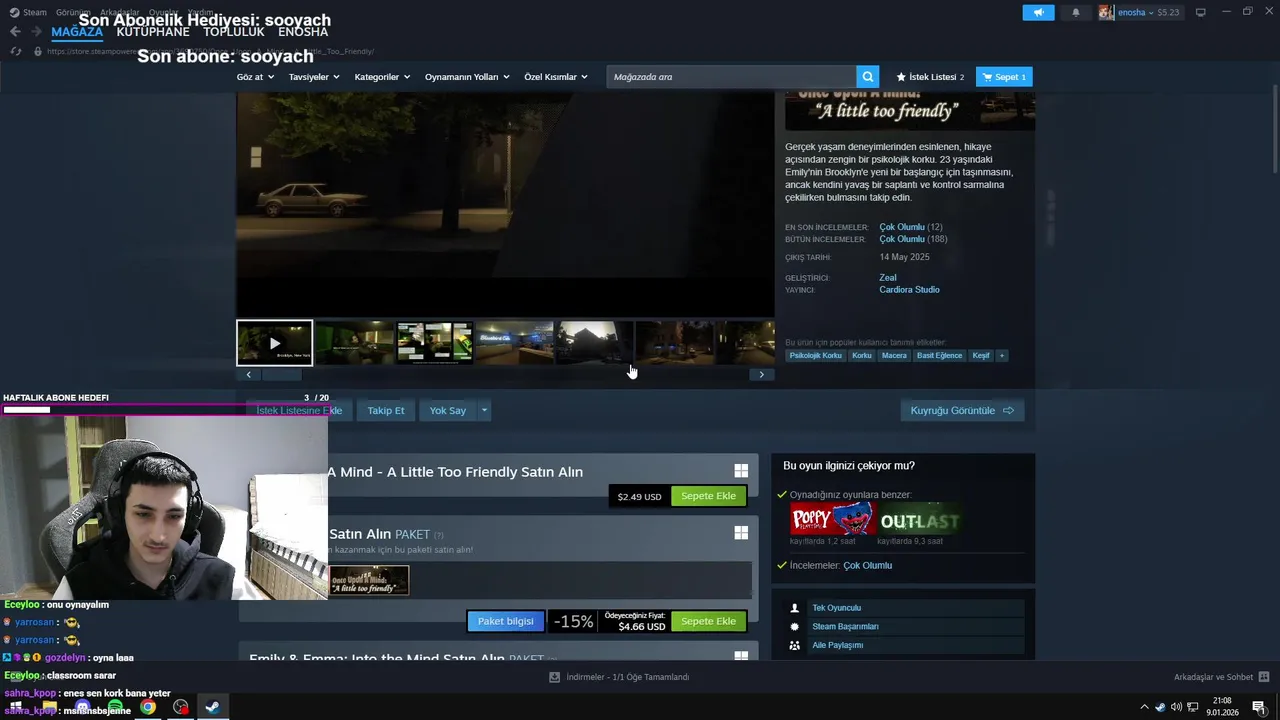The width and height of the screenshot is (1280, 720).
Task: Open the Psikolojik Korku tag
Action: point(815,355)
